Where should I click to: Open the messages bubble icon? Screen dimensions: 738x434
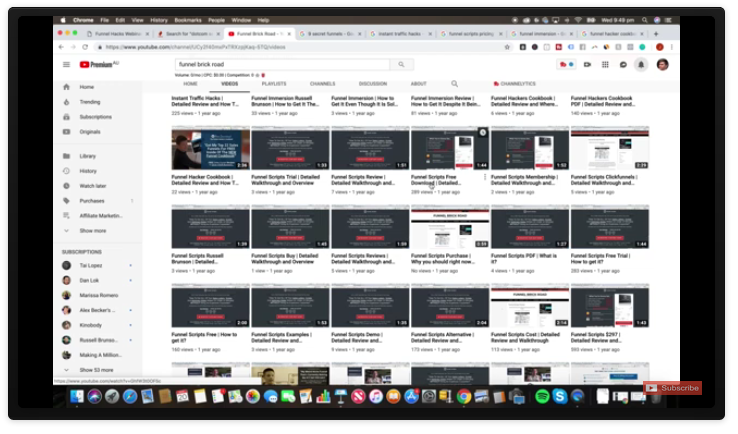623,64
